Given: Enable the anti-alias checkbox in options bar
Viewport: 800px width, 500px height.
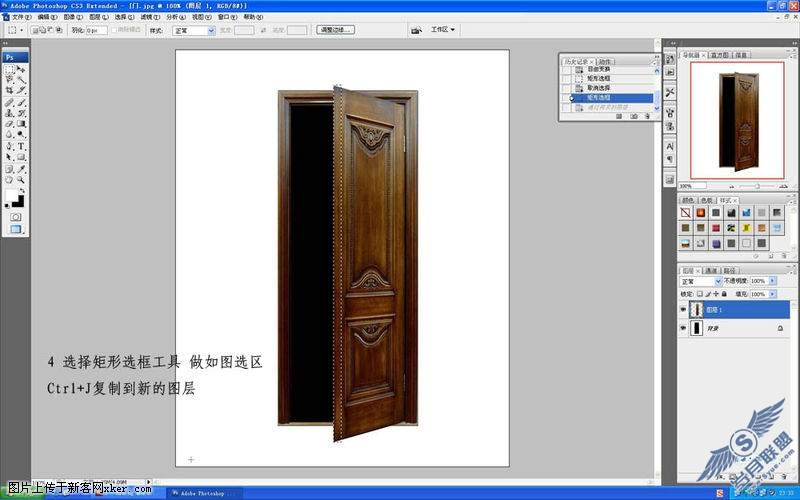Looking at the screenshot, I should (114, 30).
